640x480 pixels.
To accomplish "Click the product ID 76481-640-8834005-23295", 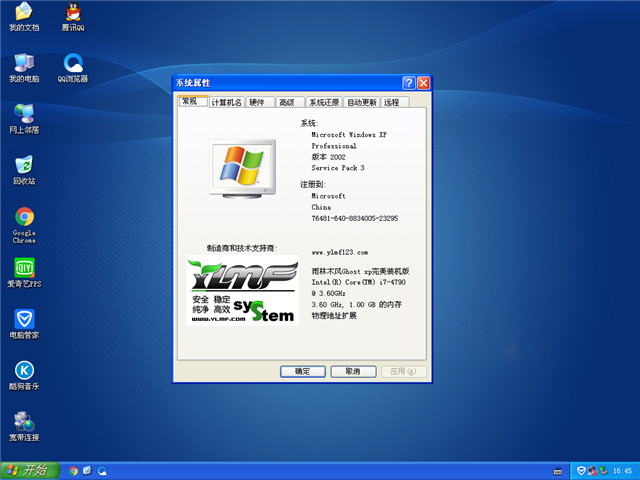I will click(x=355, y=218).
